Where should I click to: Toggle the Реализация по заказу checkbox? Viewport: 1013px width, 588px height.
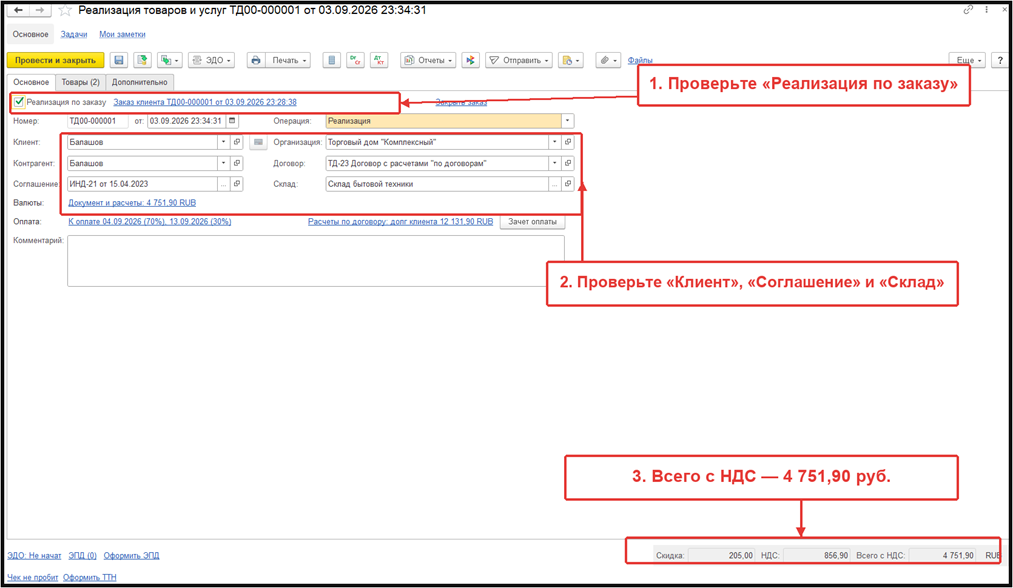[x=19, y=102]
